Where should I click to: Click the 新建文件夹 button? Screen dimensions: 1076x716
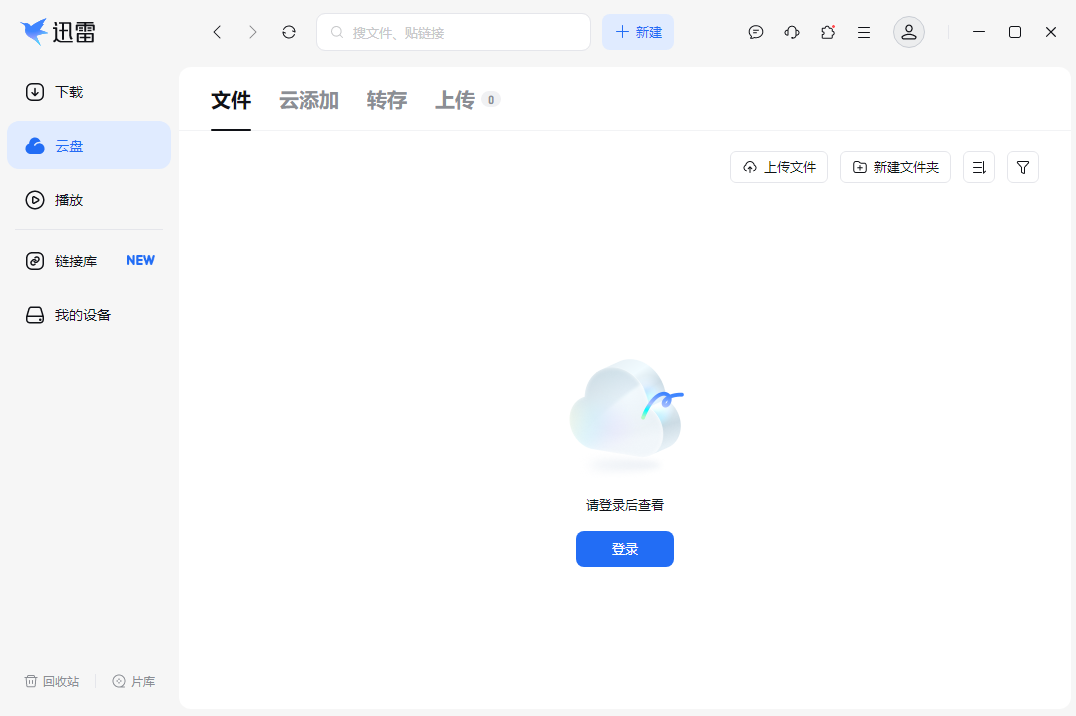coord(896,168)
